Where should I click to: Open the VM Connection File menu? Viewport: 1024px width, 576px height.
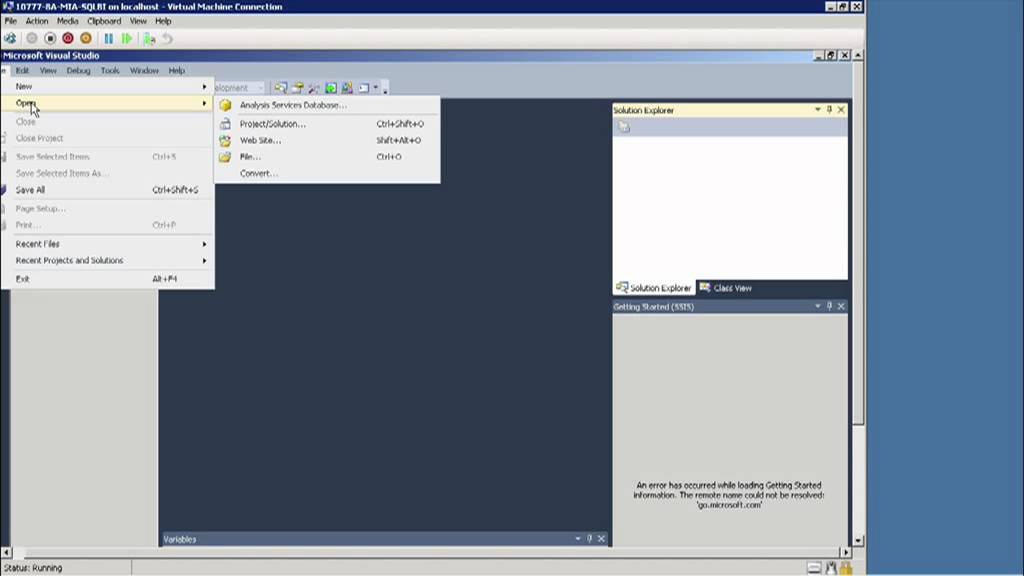pos(10,21)
